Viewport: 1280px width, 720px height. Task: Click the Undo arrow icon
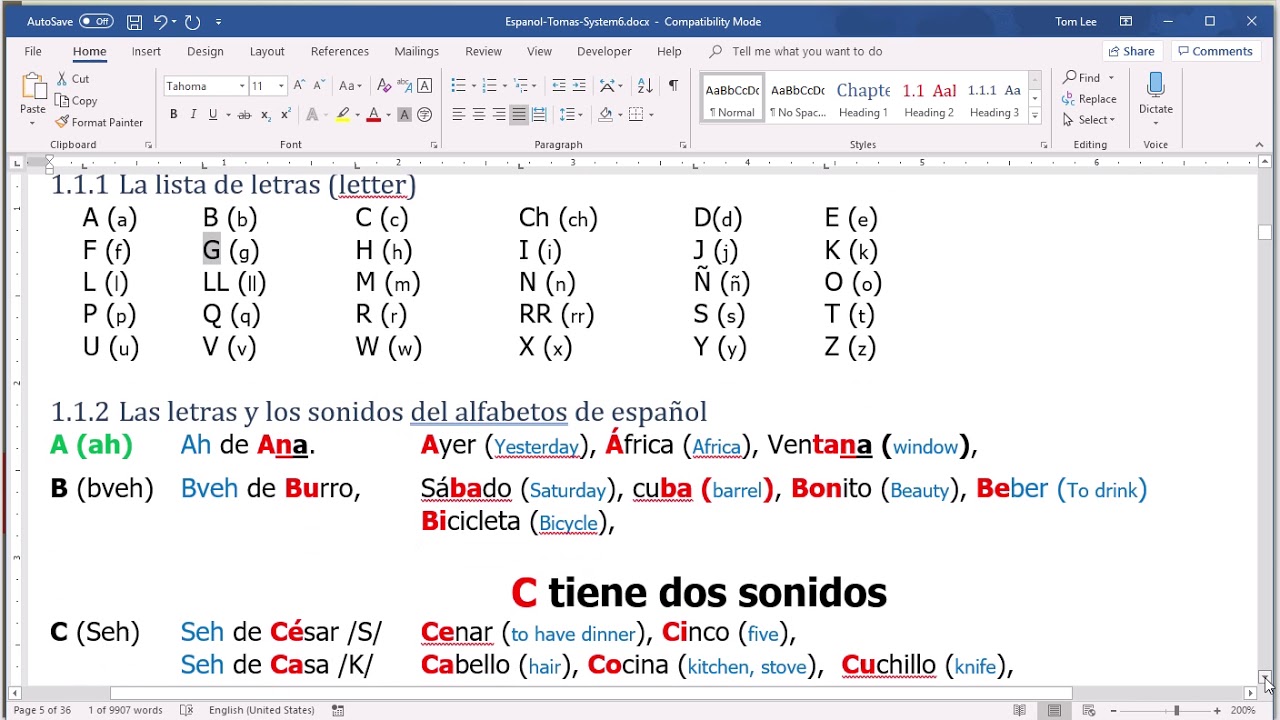tap(160, 21)
